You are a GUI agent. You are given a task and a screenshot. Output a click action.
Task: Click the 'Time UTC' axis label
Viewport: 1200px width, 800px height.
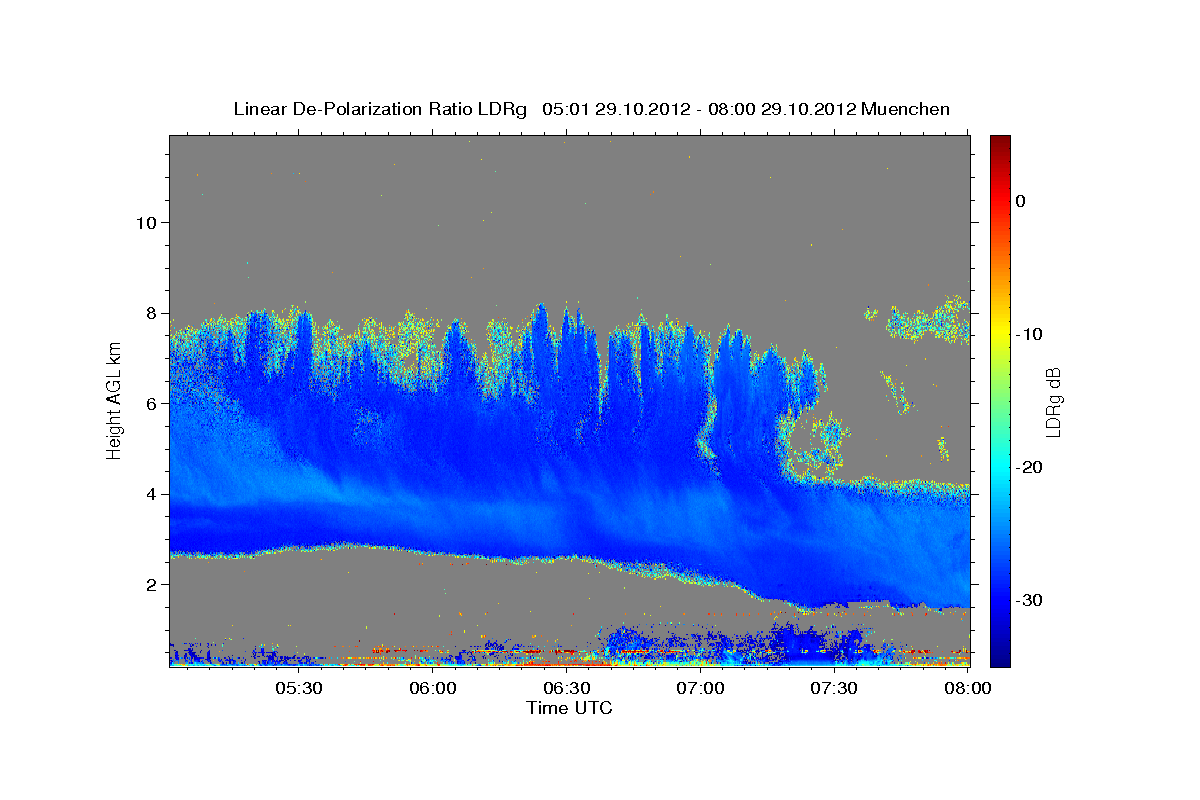pos(569,708)
